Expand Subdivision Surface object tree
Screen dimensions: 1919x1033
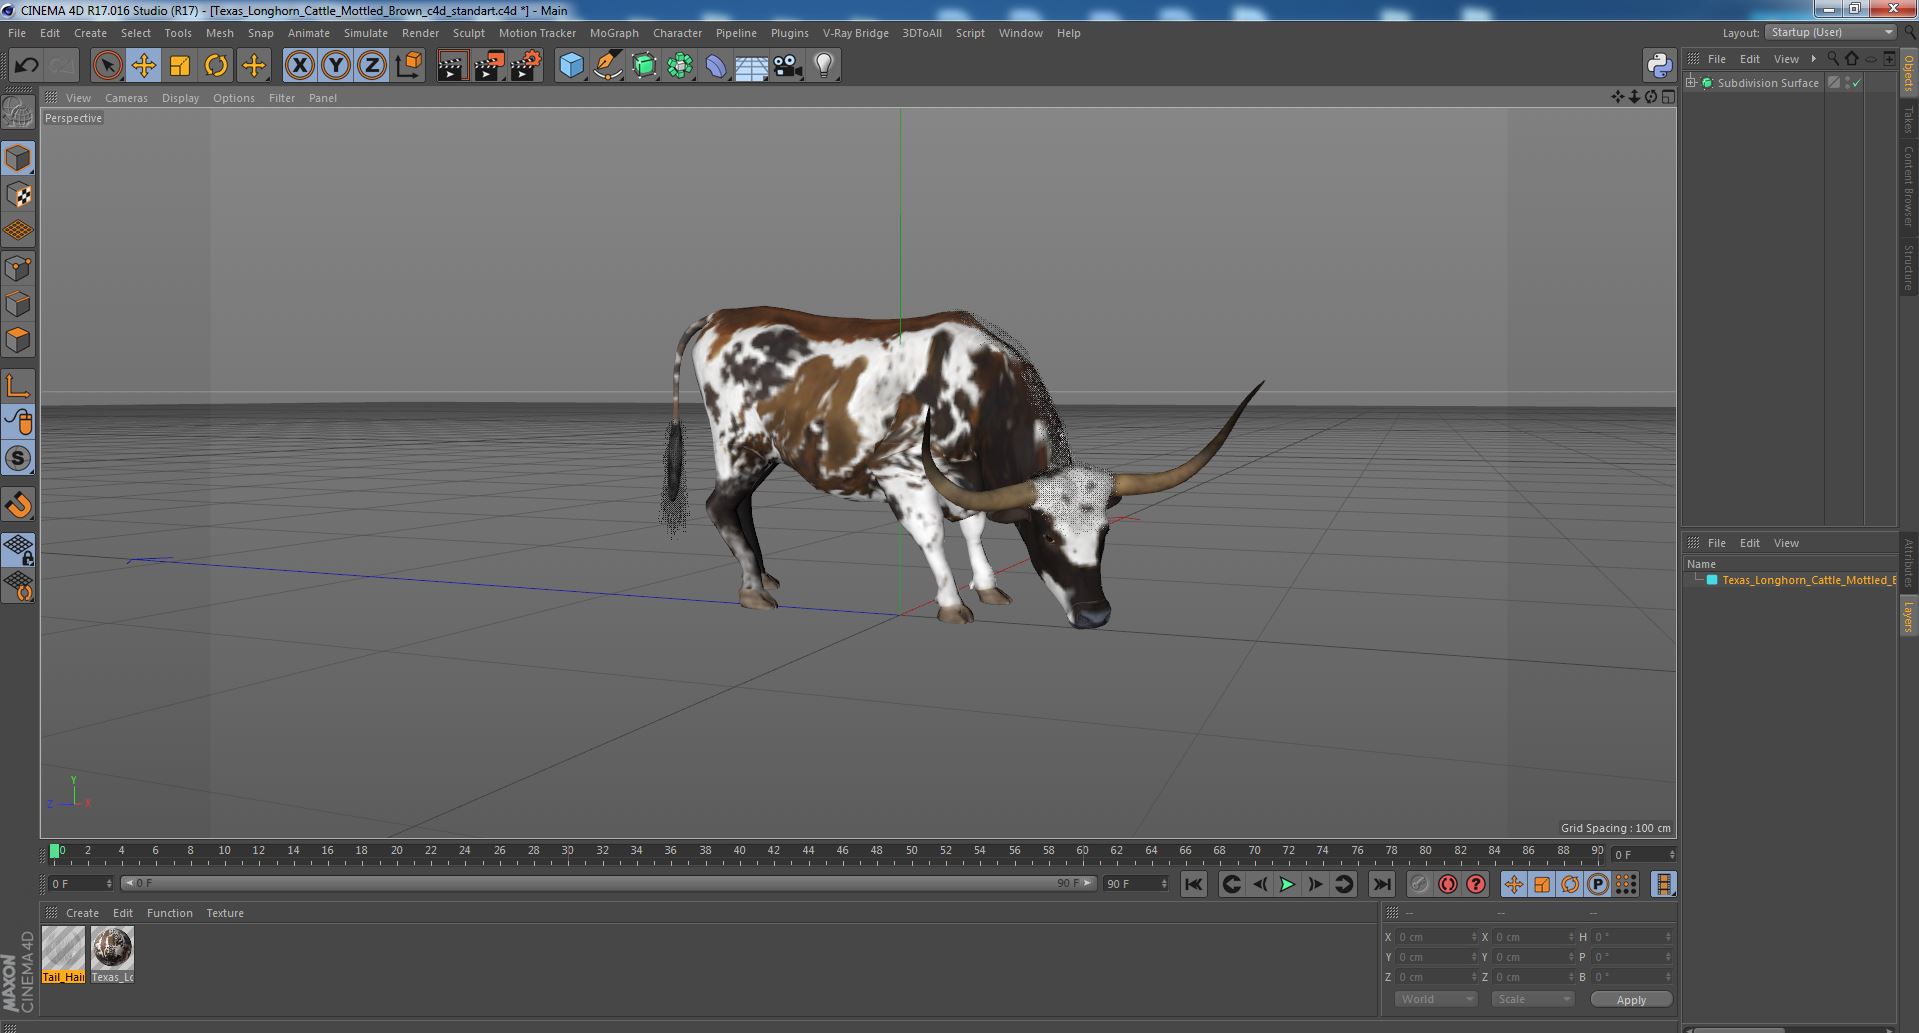point(1691,83)
